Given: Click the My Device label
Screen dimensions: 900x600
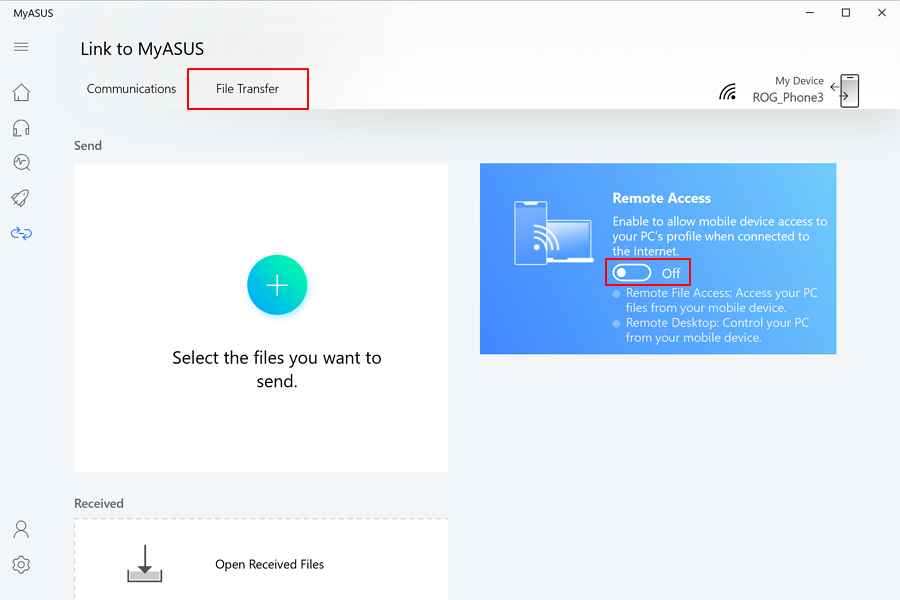Looking at the screenshot, I should [799, 81].
